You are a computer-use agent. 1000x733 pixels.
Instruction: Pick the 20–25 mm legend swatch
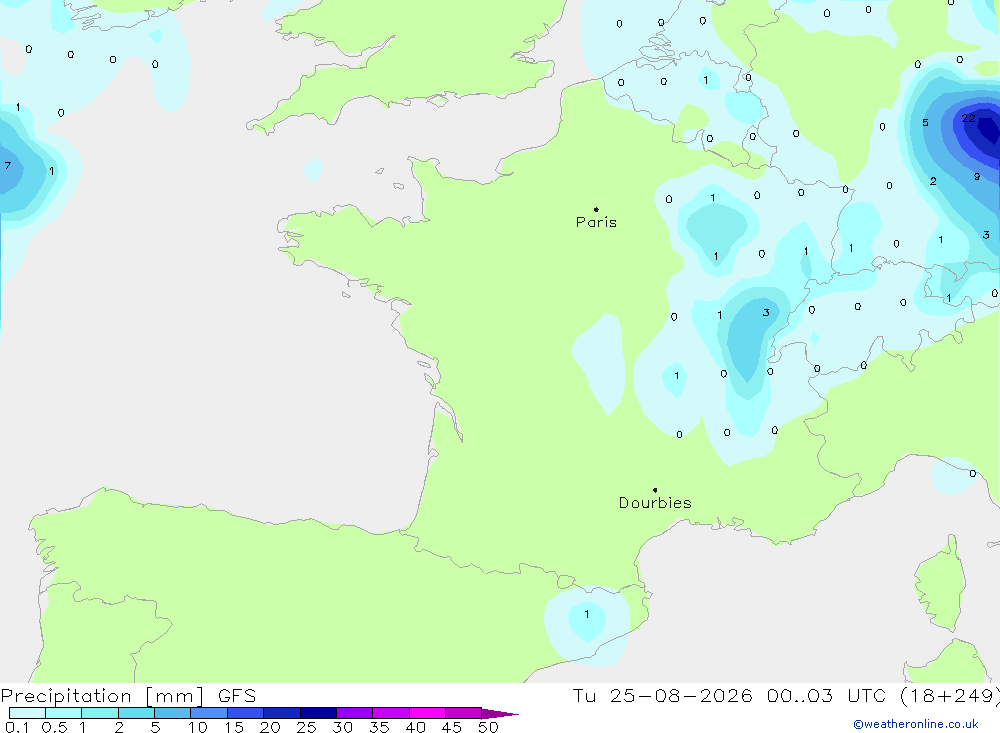[x=282, y=713]
